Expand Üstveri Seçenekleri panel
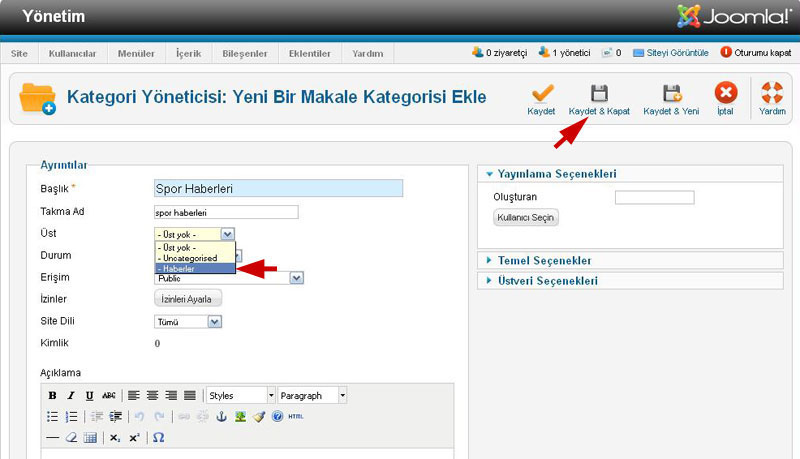The height and width of the screenshot is (459, 800). coord(631,281)
